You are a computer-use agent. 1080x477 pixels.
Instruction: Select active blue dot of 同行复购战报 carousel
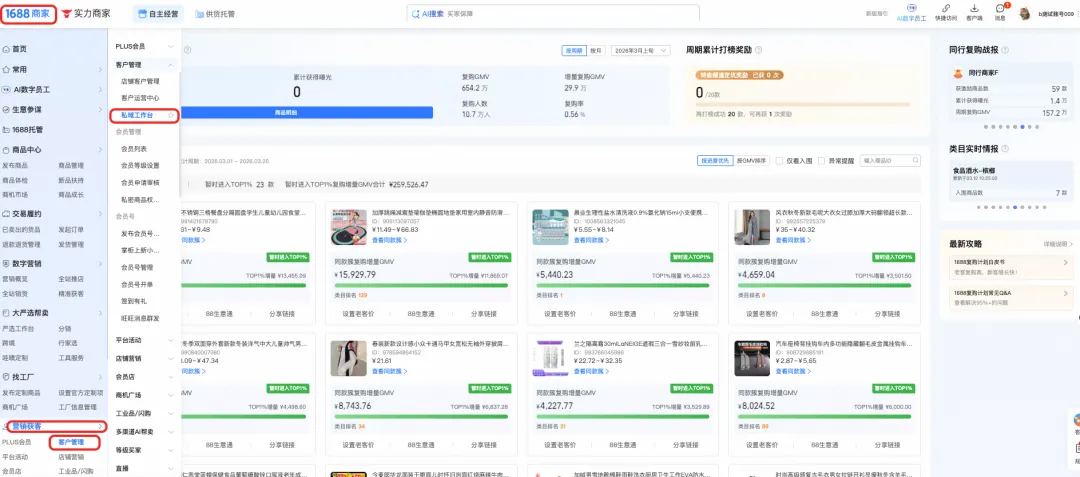click(x=1023, y=127)
